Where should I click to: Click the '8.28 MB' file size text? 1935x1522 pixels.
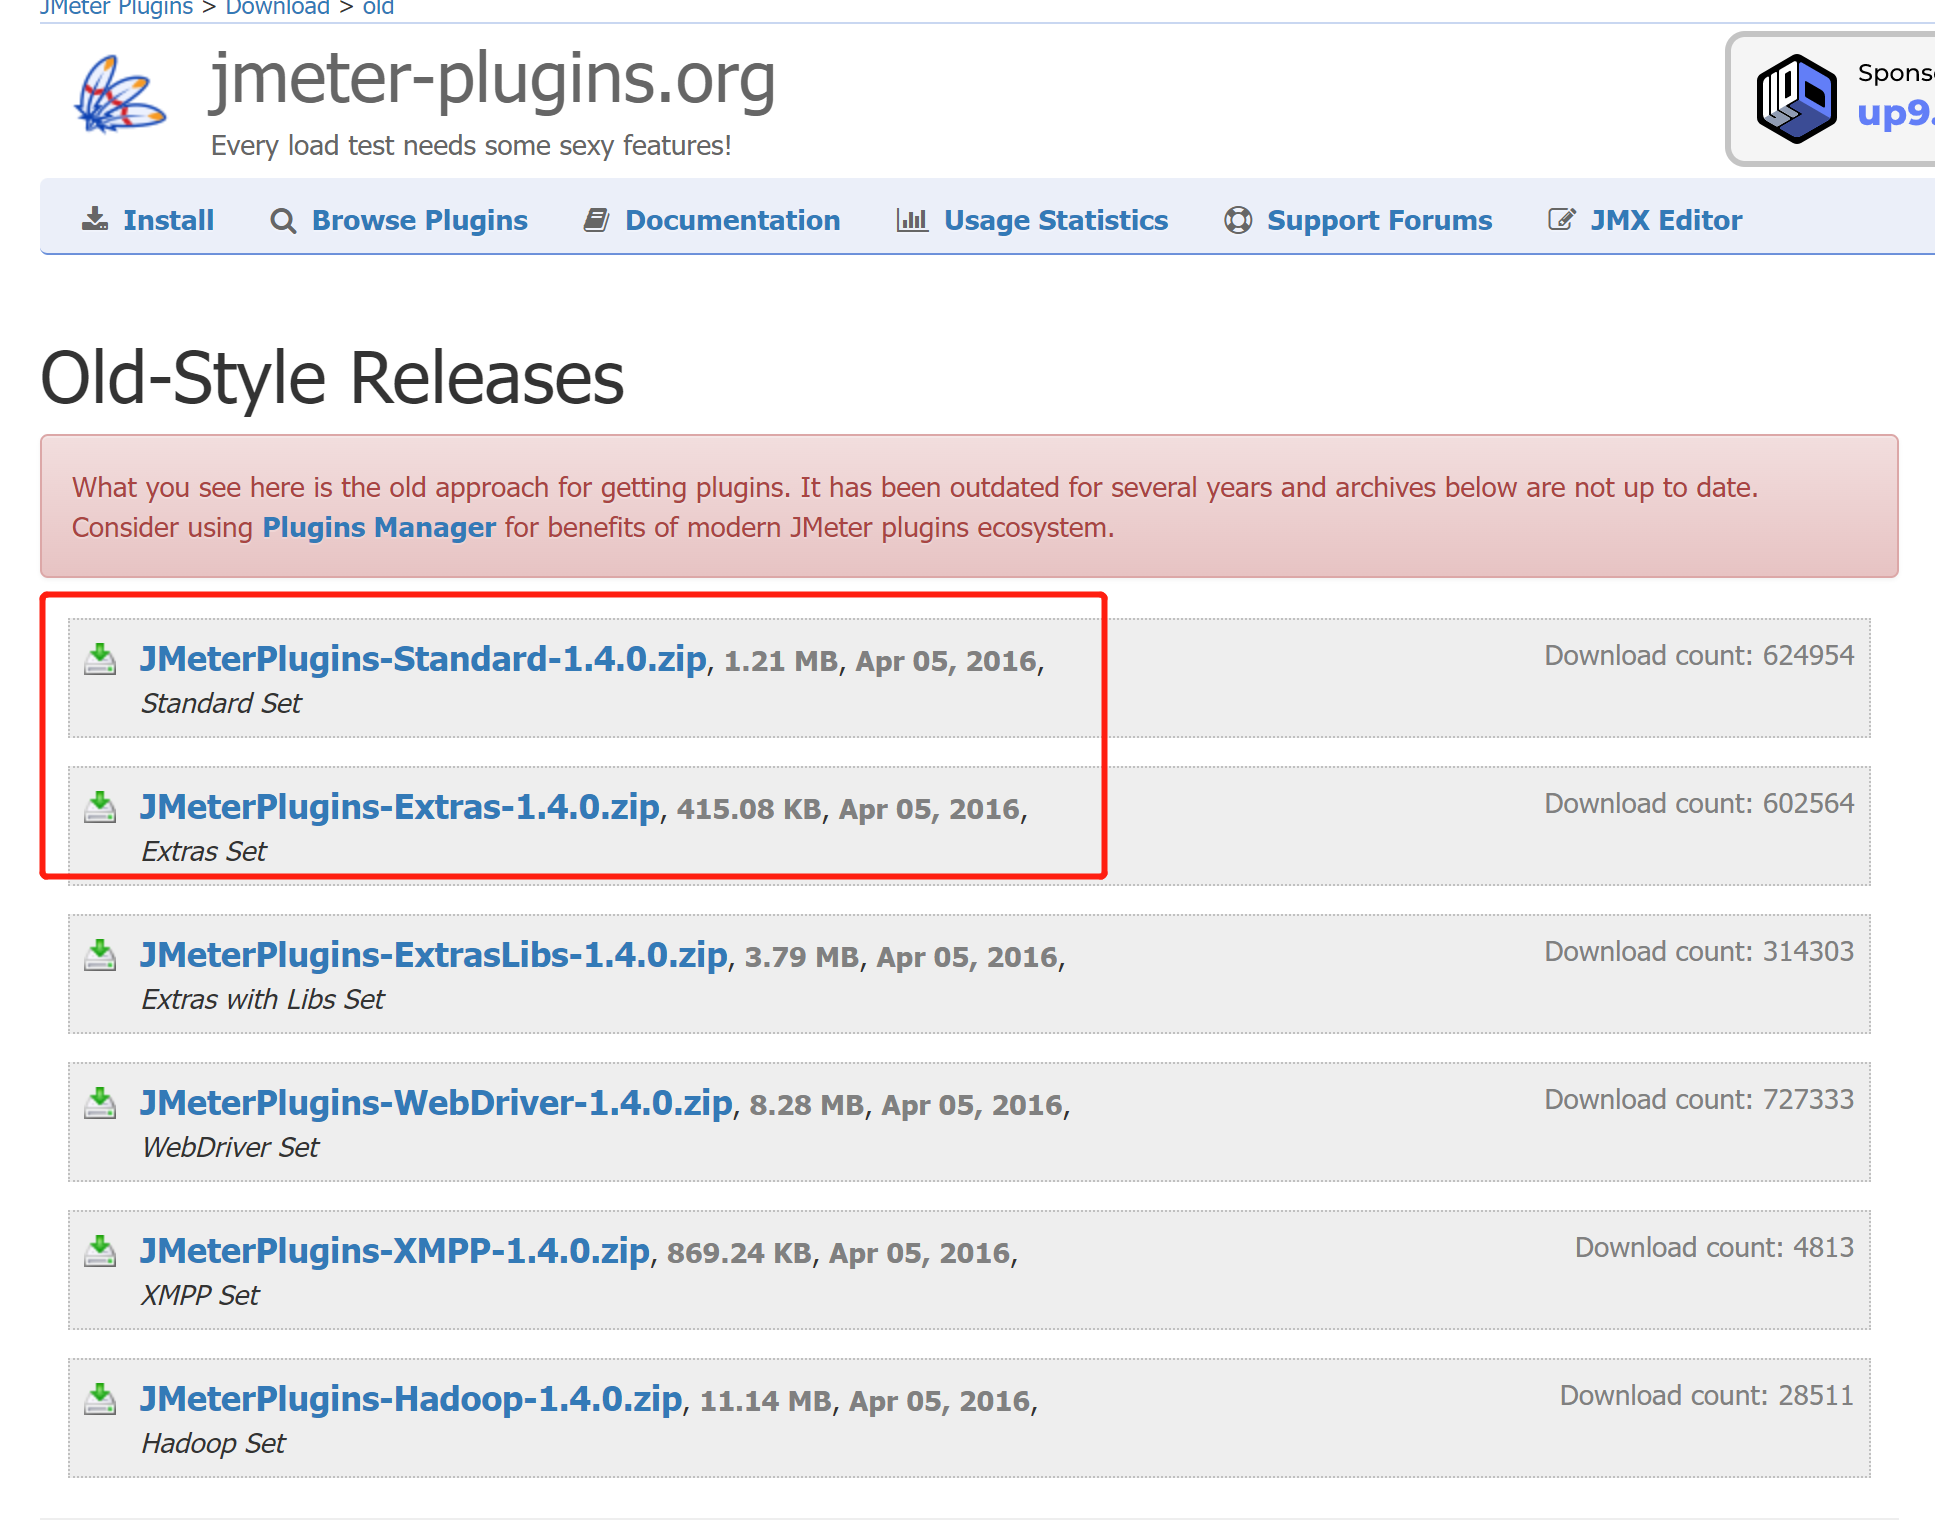[x=807, y=1105]
